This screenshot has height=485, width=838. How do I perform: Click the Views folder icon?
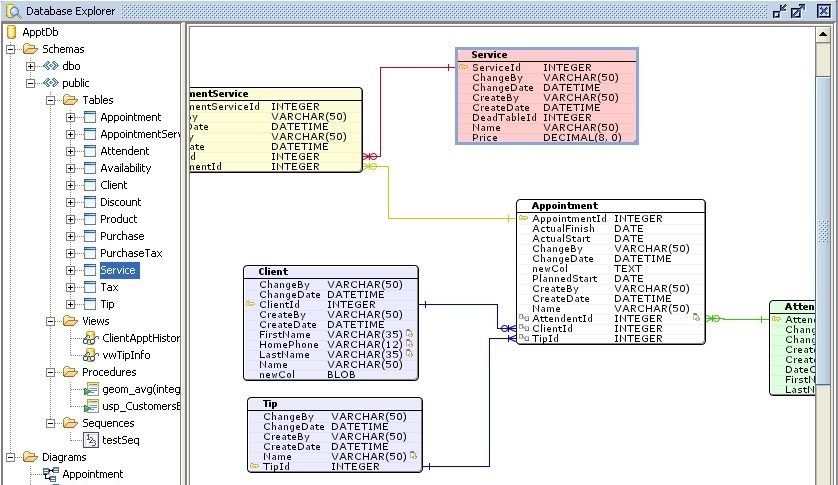pos(71,321)
